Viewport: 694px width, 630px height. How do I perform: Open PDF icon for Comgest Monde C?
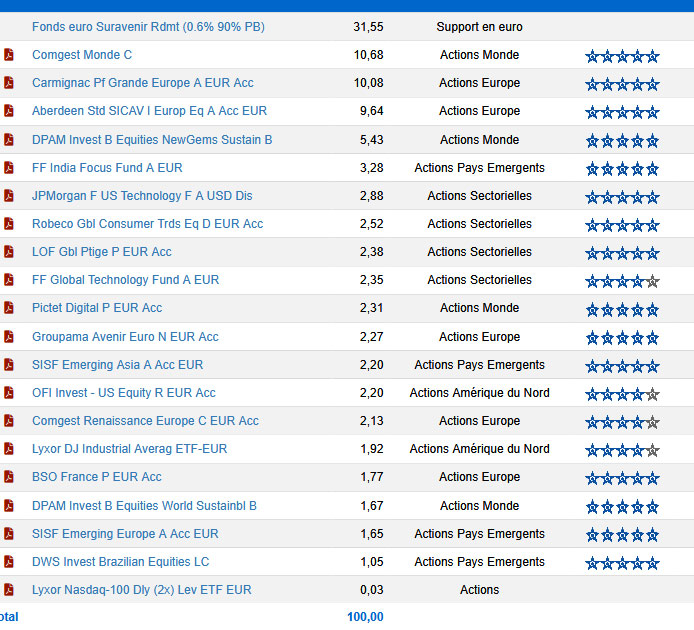point(9,54)
